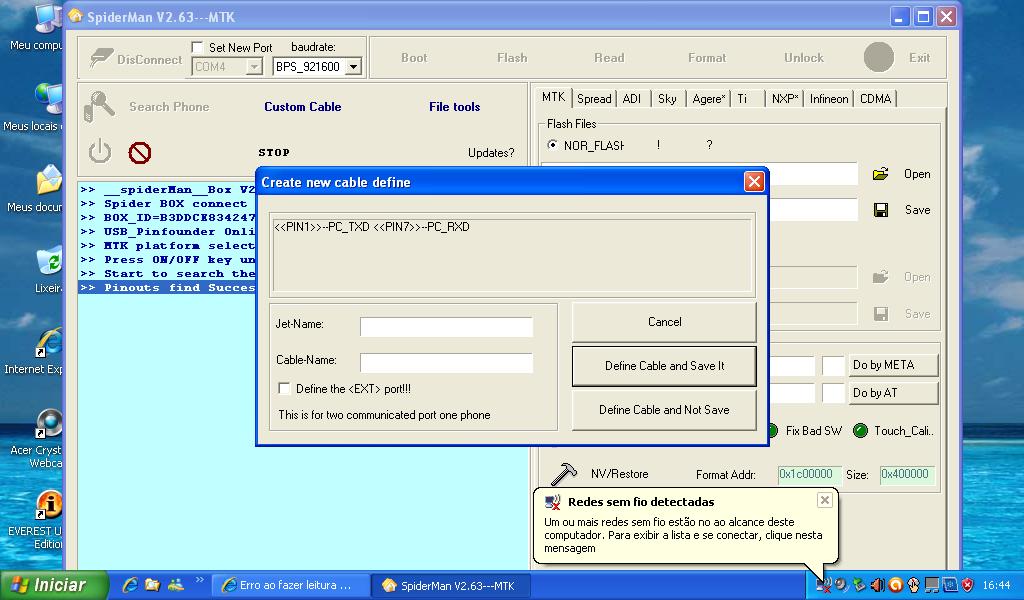Switch to the Agere* tab
The image size is (1024, 600).
point(709,99)
